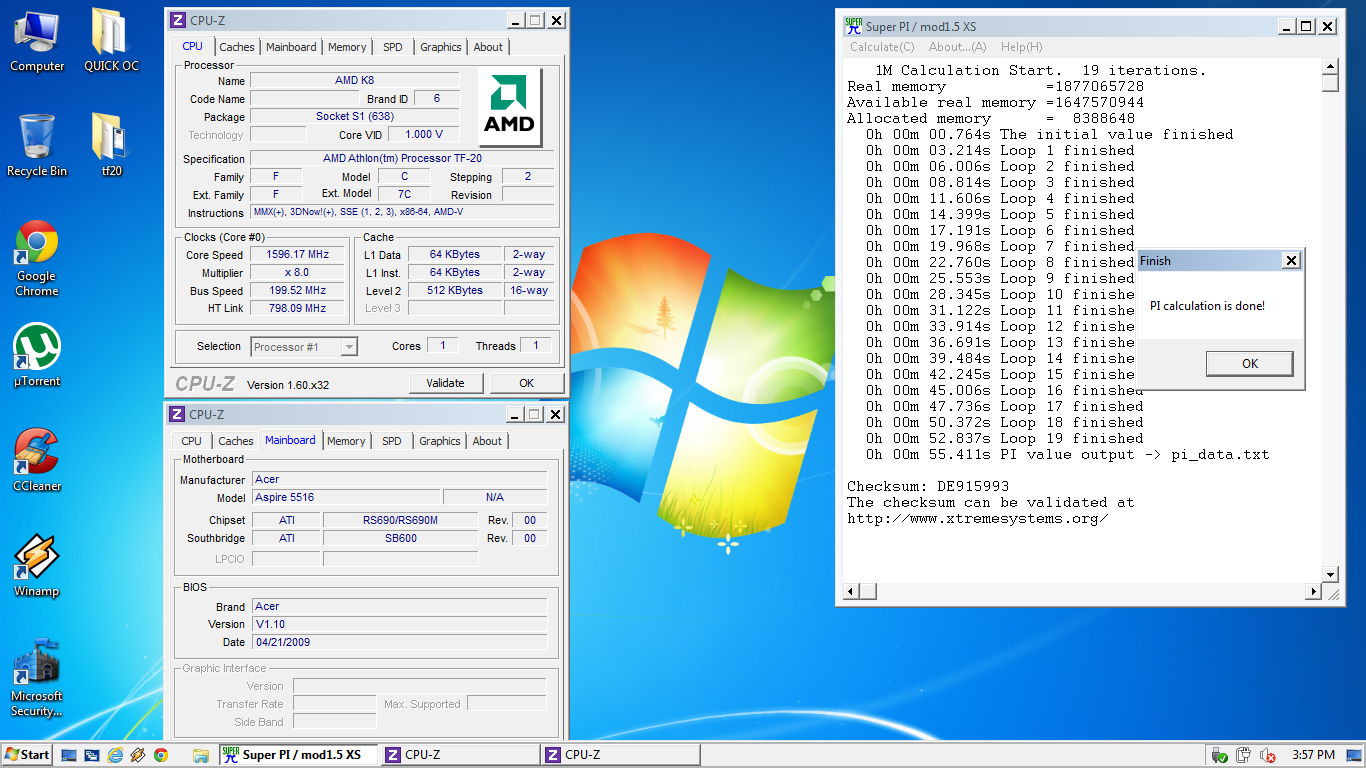Open the Computer desktop icon
This screenshot has height=768, width=1366.
pos(37,41)
